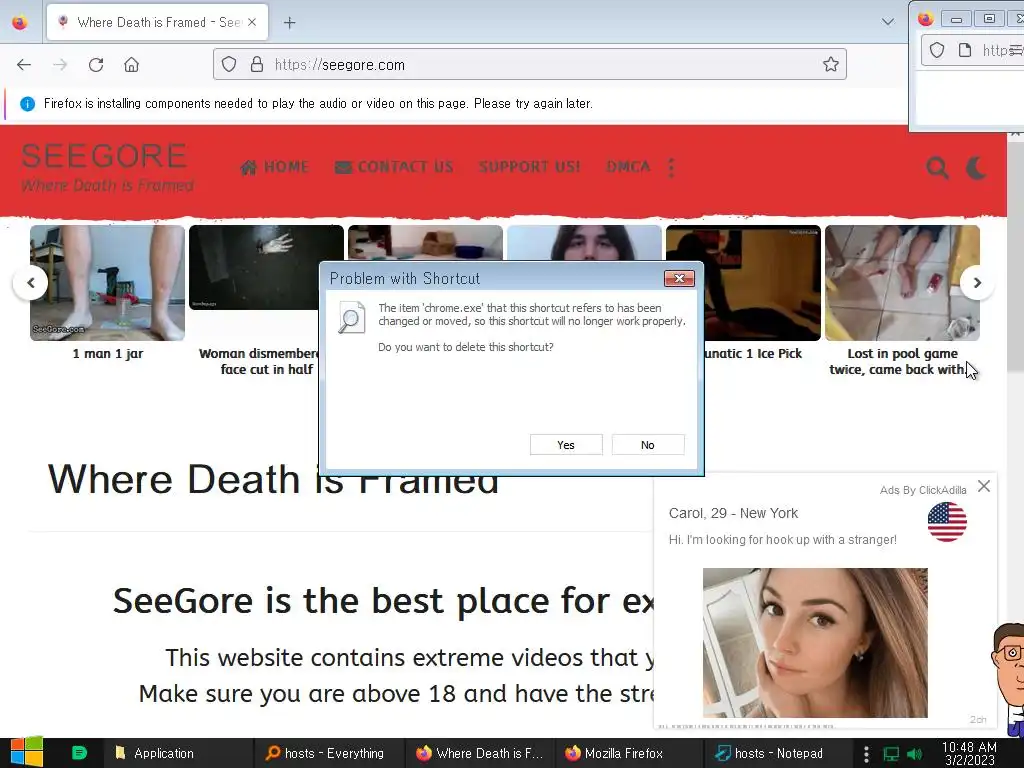Close the Problem with Shortcut dialog
1024x768 pixels.
pyautogui.click(x=679, y=279)
